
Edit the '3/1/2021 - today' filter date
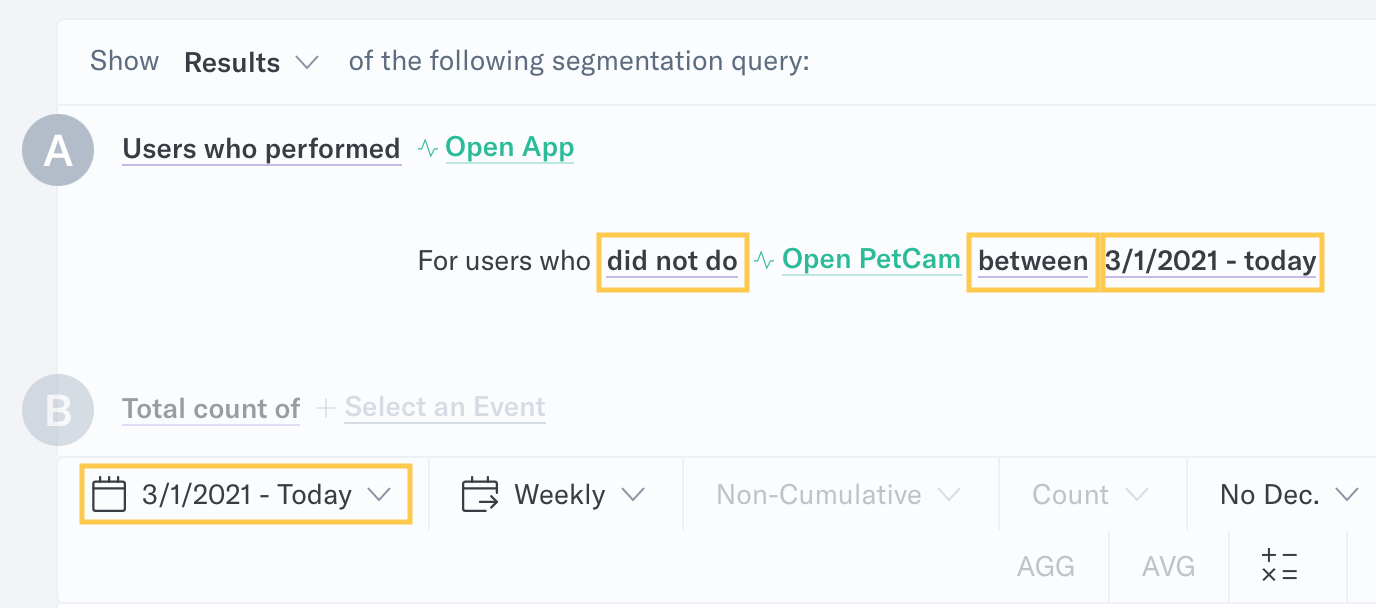pyautogui.click(x=1211, y=261)
